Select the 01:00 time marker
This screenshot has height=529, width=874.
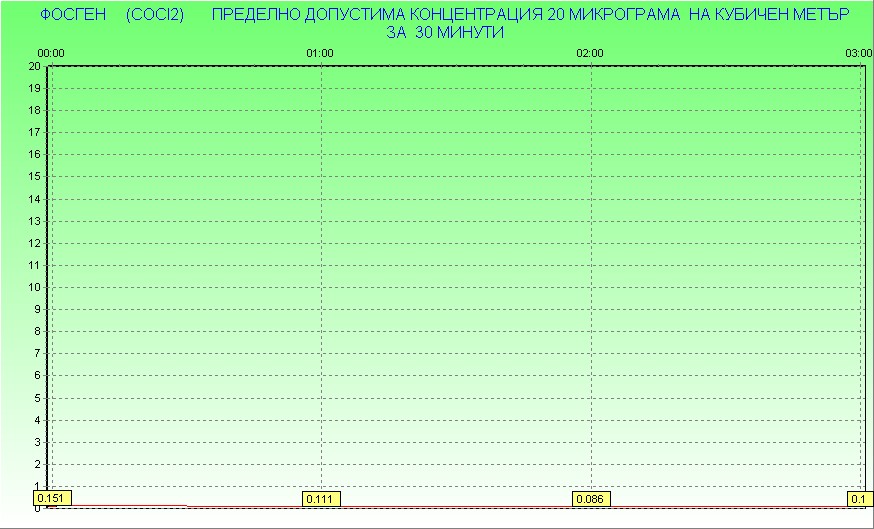320,53
